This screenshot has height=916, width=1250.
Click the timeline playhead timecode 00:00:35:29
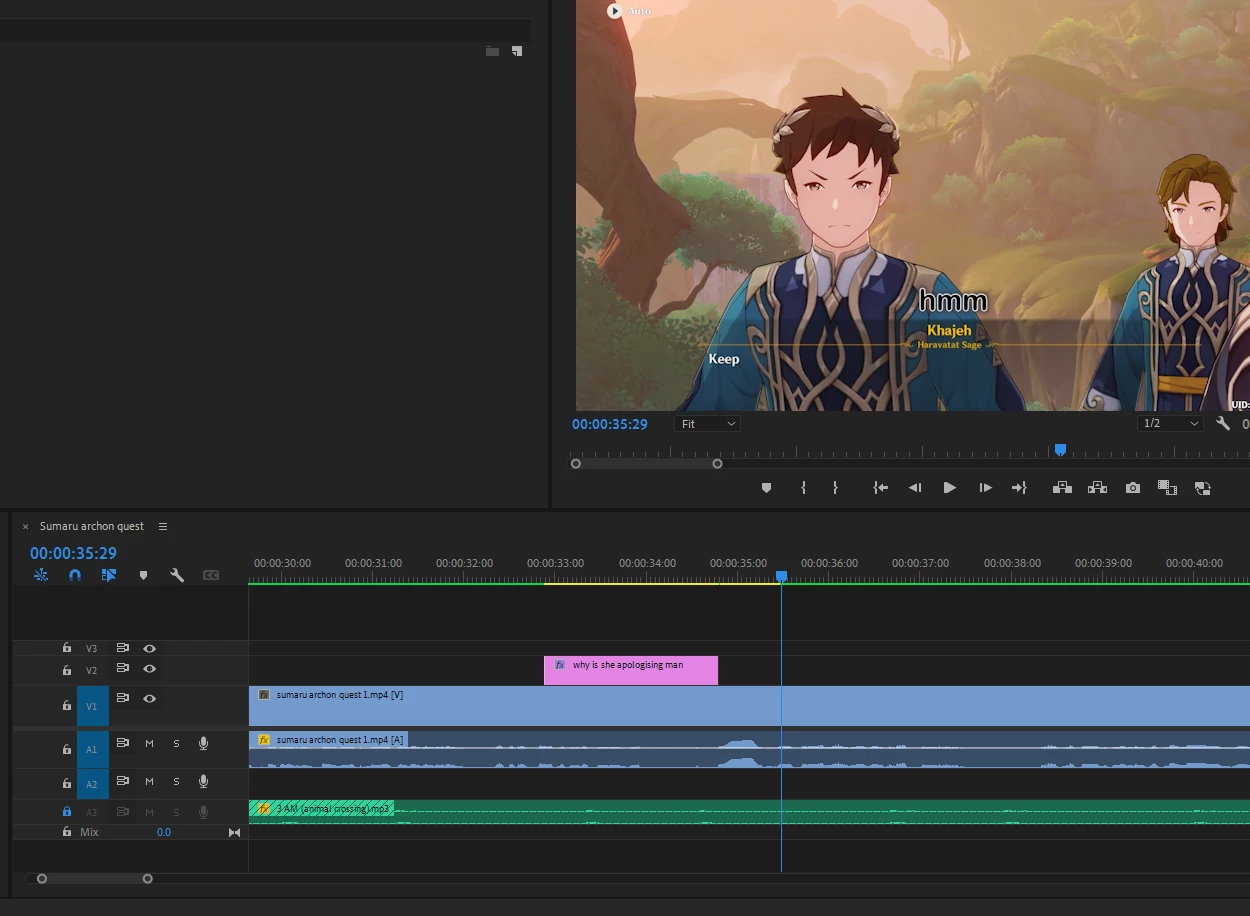[73, 553]
